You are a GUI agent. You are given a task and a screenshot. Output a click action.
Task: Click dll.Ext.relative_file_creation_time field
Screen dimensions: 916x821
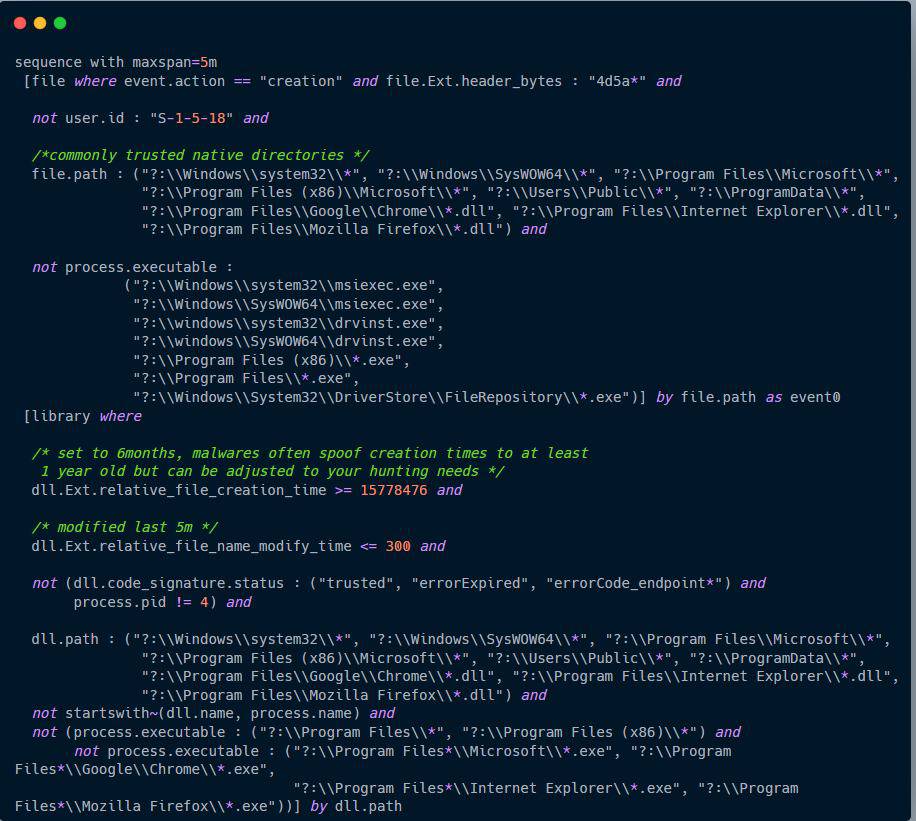coord(178,490)
